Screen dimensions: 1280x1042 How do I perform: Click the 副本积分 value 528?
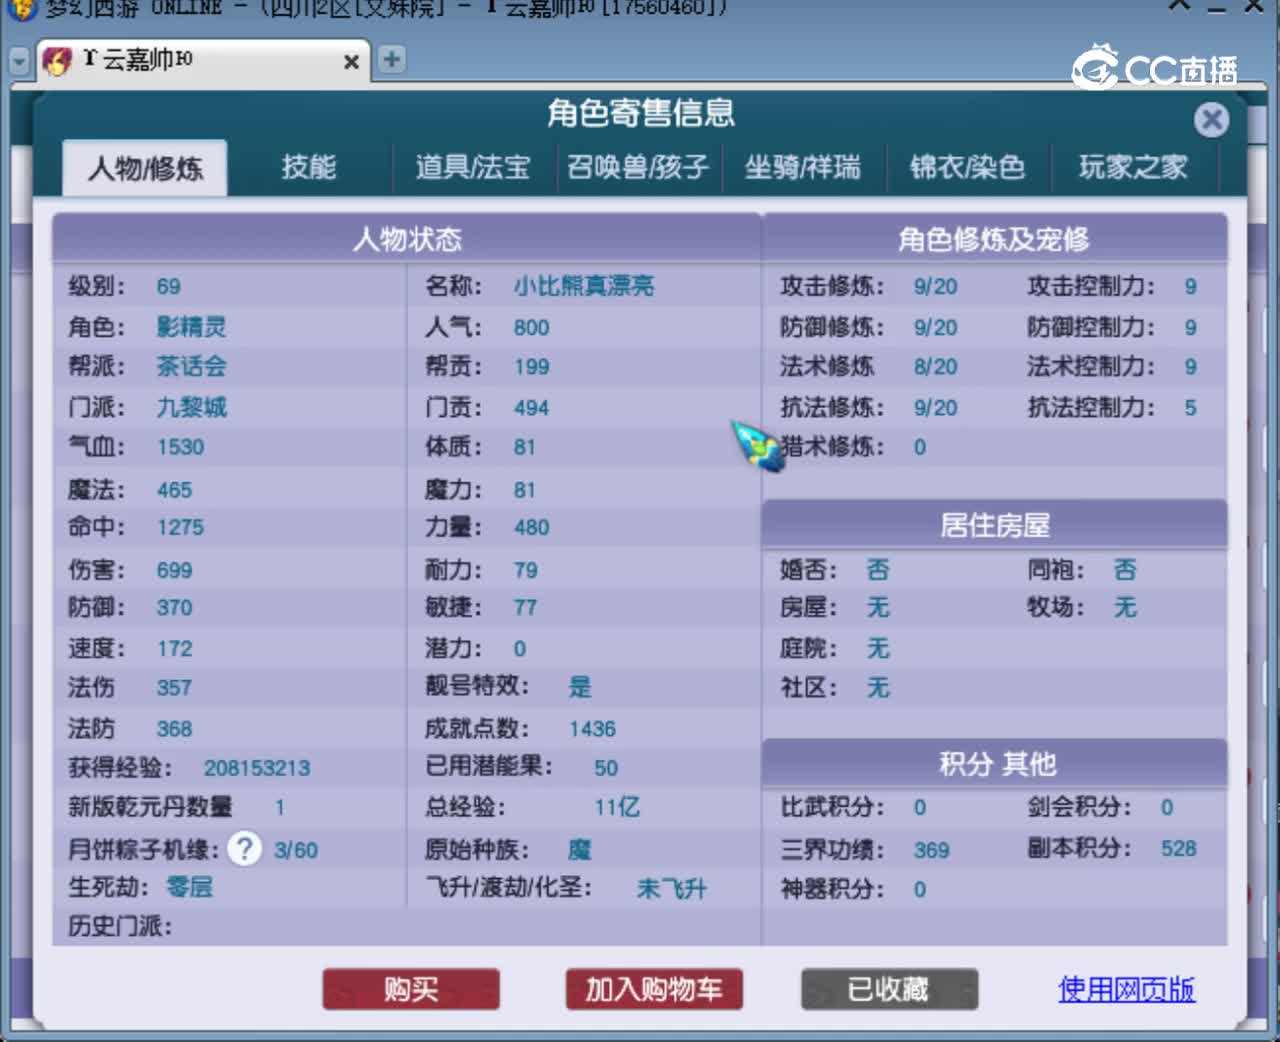pyautogui.click(x=1179, y=849)
